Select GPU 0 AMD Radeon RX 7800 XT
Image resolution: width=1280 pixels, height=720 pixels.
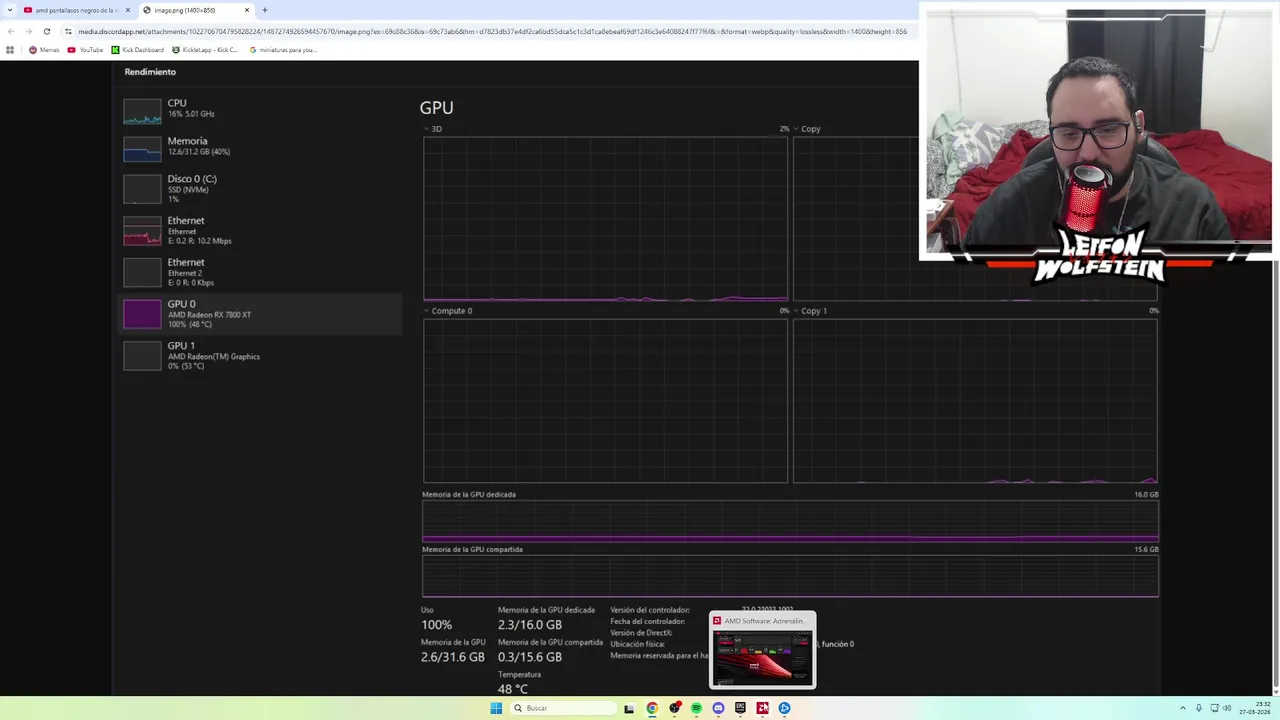[x=262, y=314]
